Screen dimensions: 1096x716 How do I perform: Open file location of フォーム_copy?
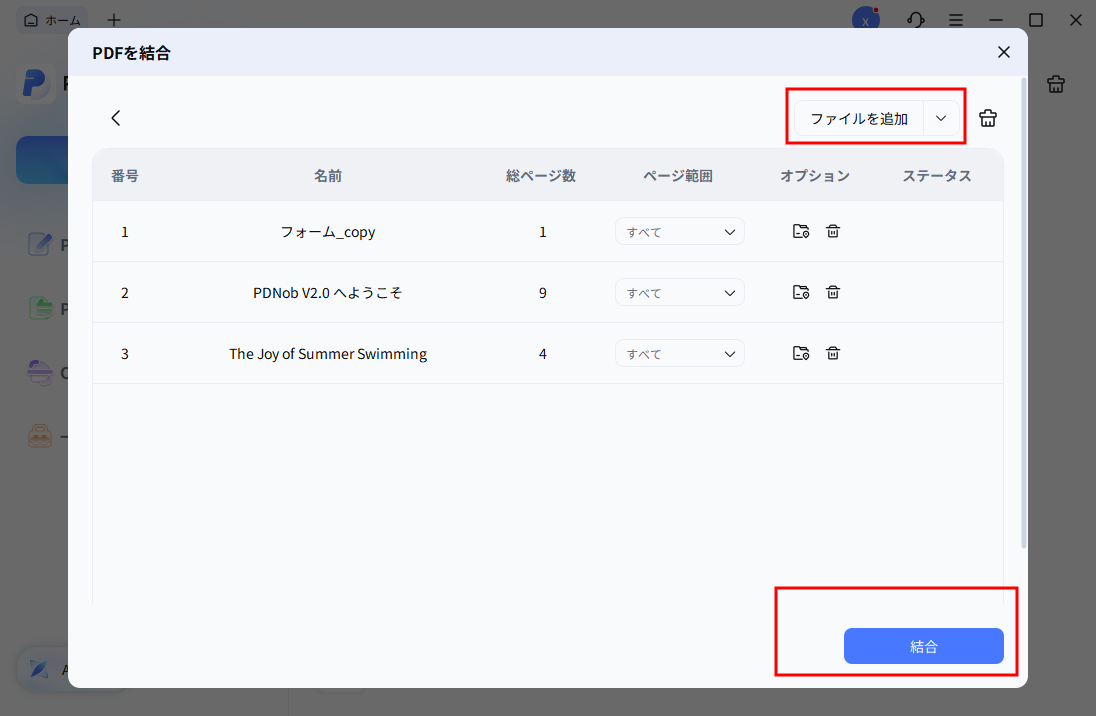[x=801, y=231]
